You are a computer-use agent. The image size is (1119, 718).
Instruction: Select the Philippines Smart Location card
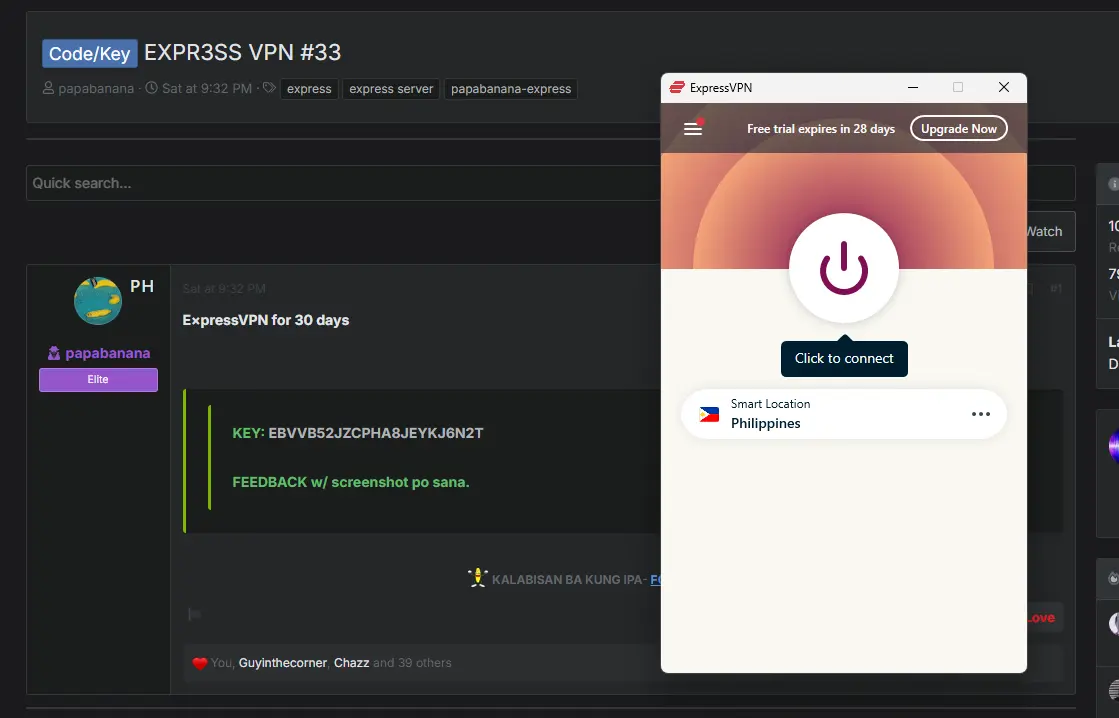(844, 414)
